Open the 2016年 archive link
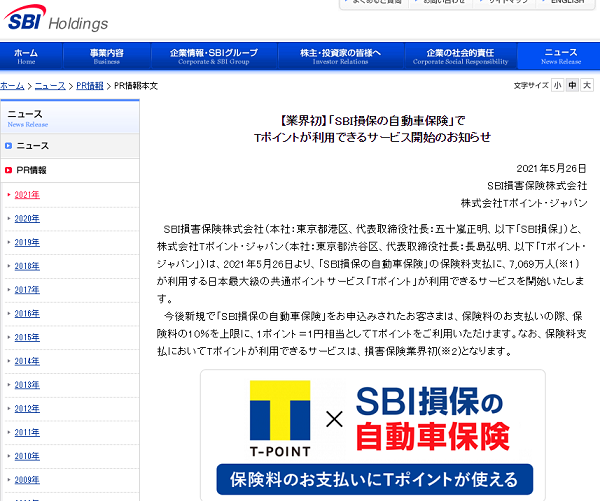 pos(27,313)
